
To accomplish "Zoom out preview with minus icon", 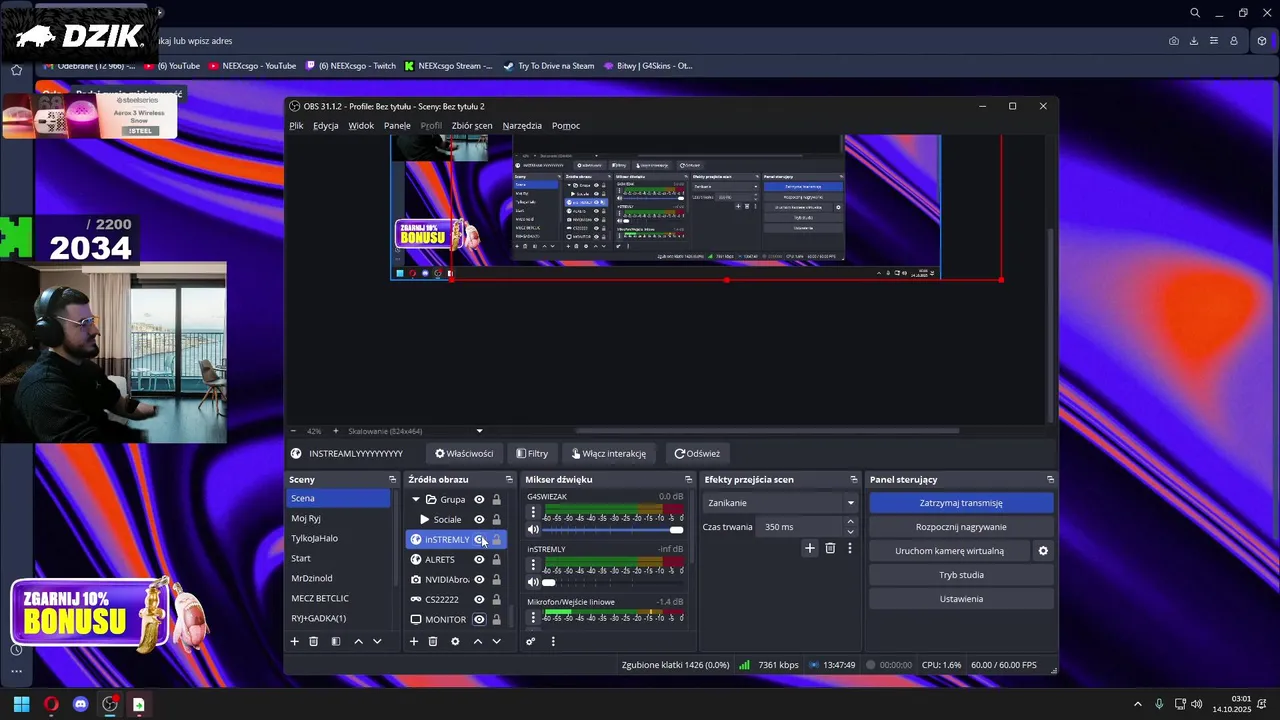I will tap(293, 431).
